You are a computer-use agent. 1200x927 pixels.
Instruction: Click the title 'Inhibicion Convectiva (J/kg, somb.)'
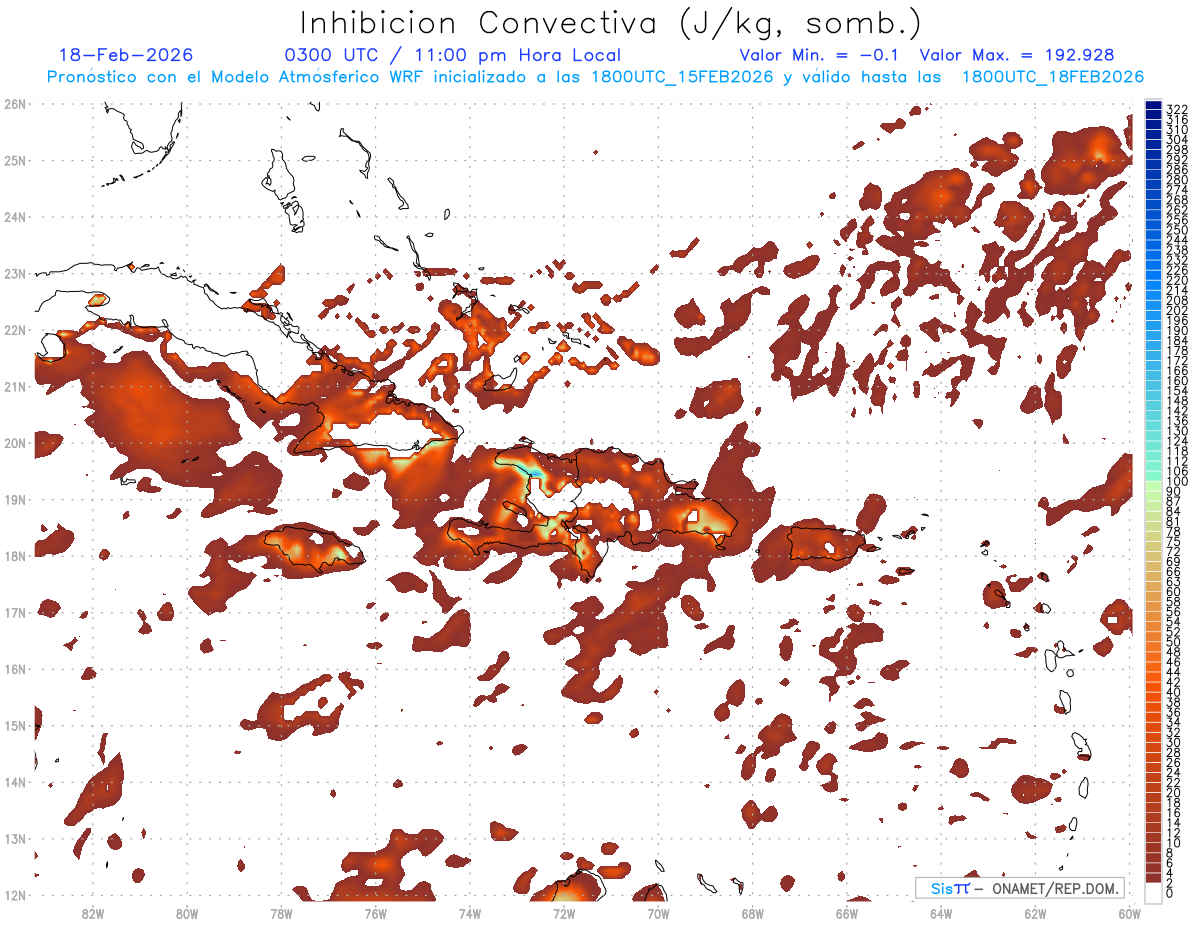pos(611,23)
